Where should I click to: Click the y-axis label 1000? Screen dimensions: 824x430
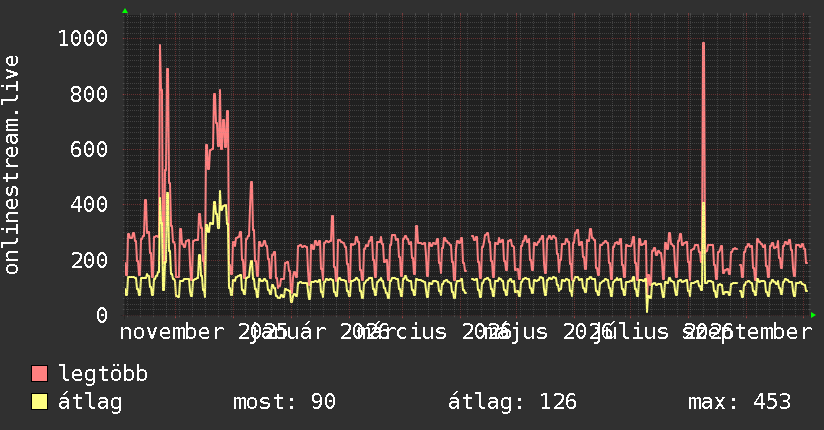pyautogui.click(x=83, y=38)
